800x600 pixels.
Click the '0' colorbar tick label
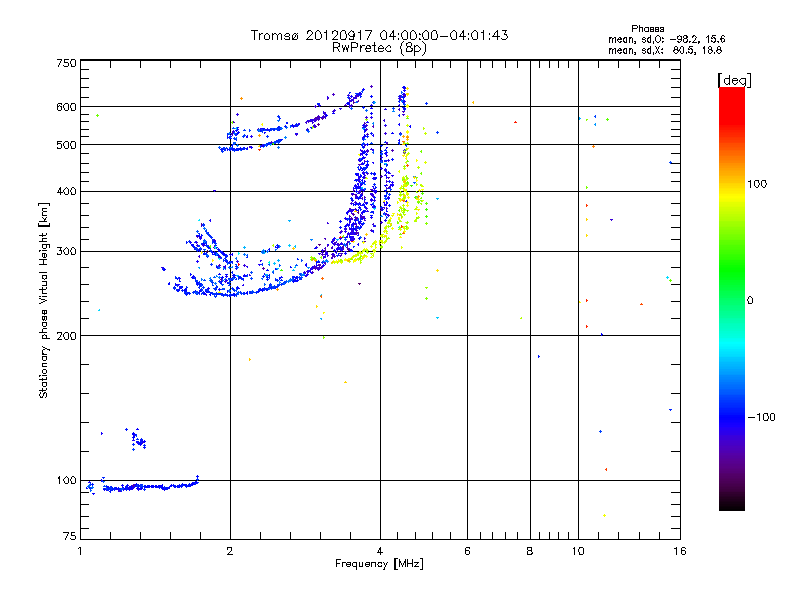[749, 301]
